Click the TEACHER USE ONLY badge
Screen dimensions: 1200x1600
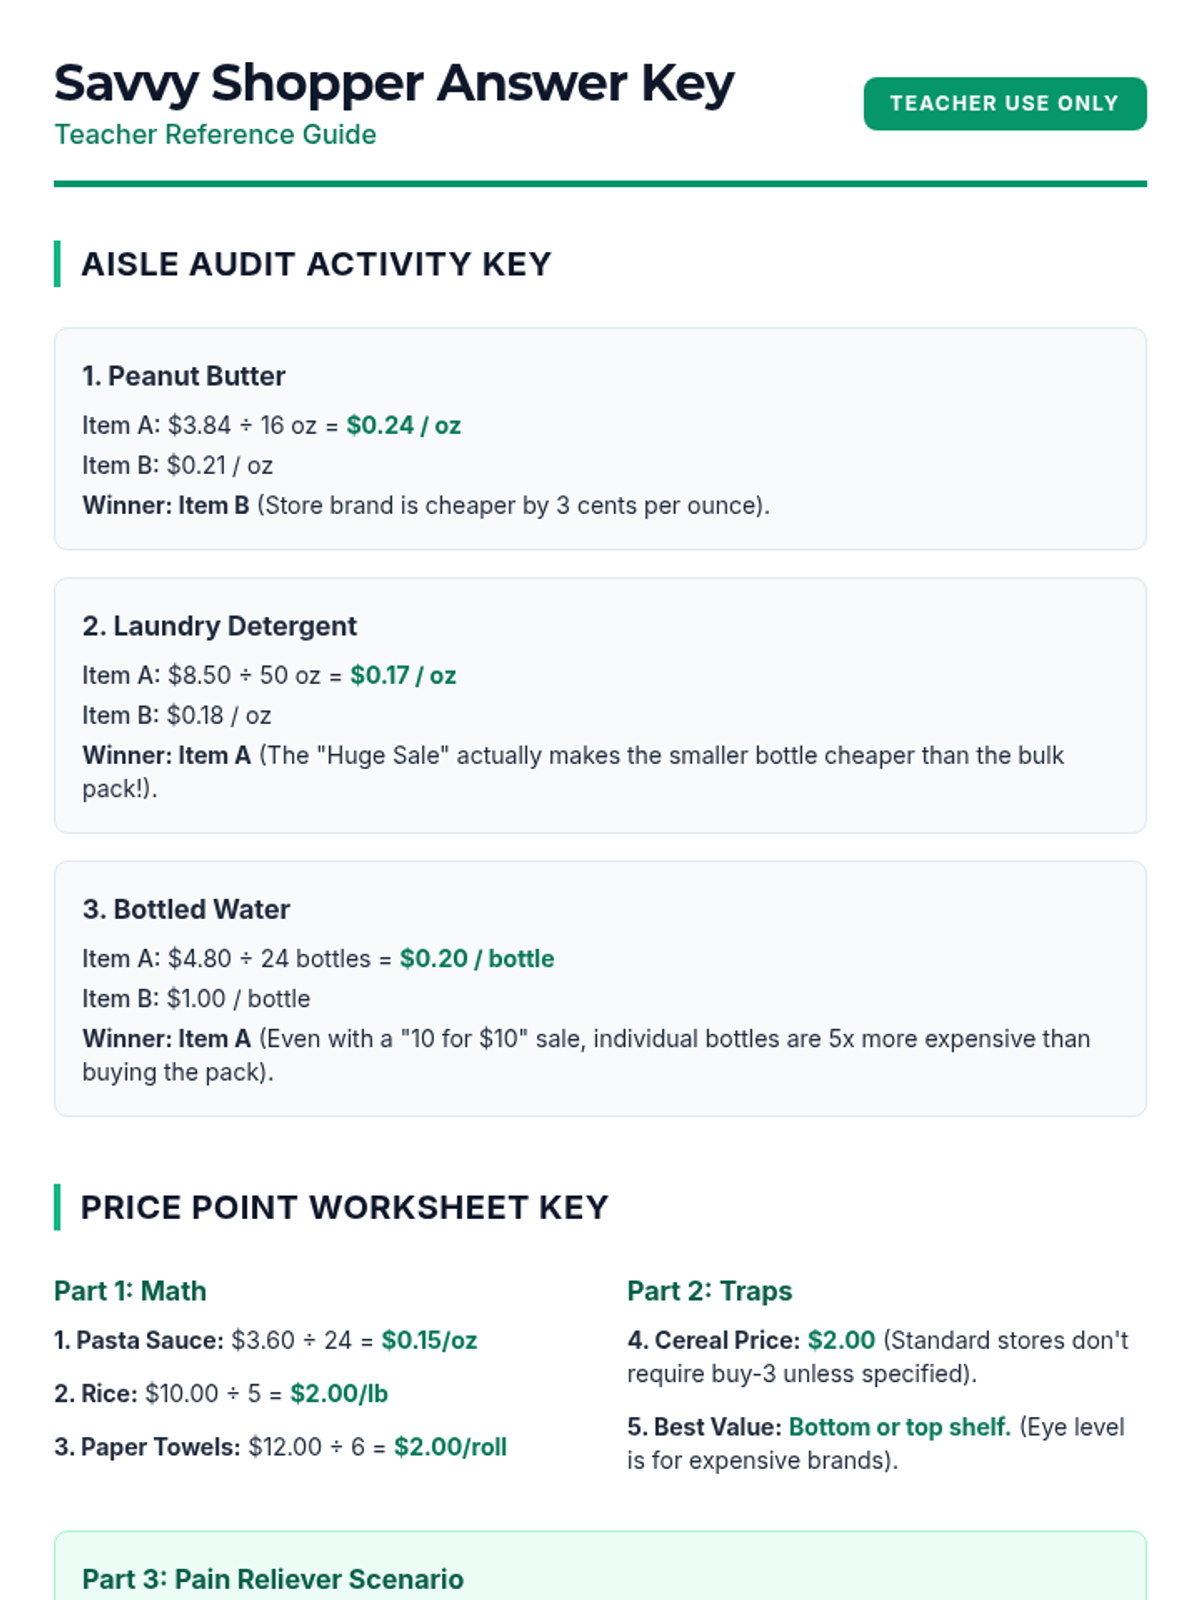[x=1005, y=103]
